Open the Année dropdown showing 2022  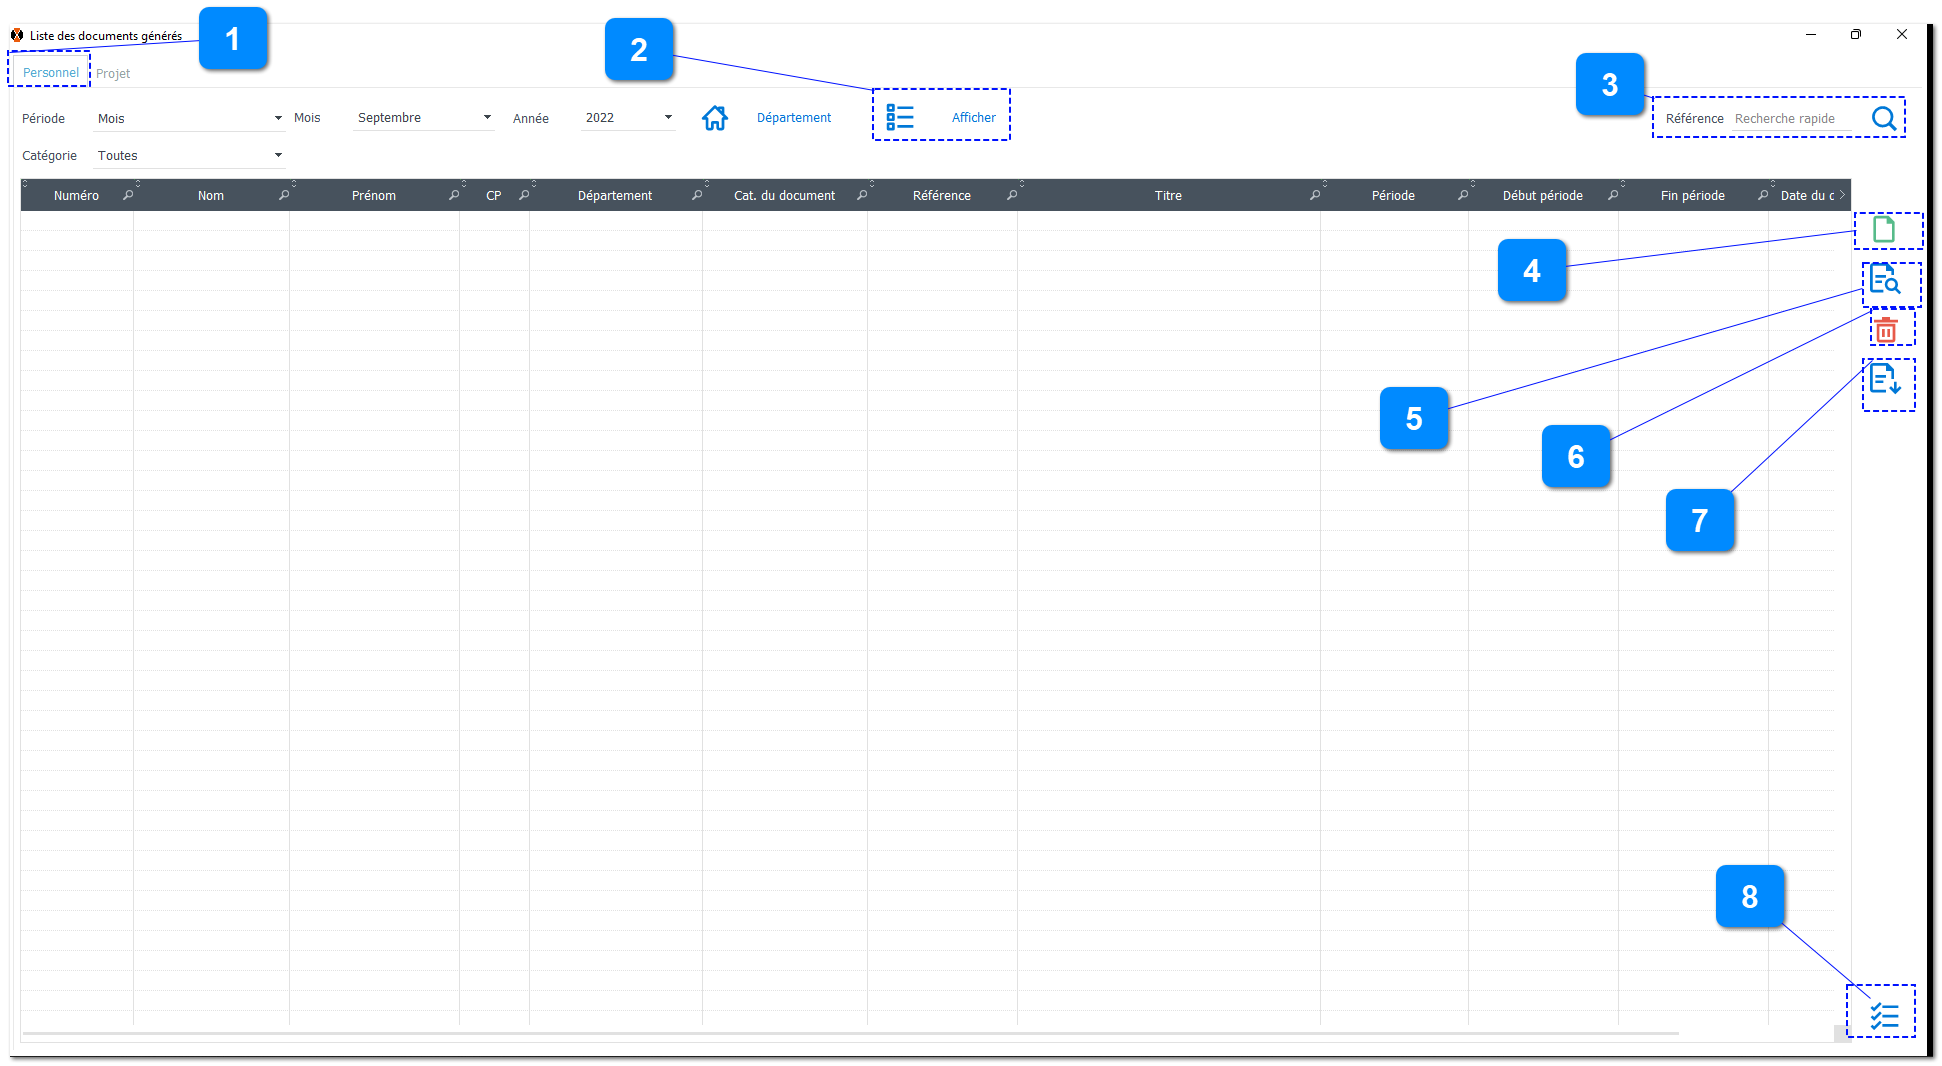click(x=628, y=118)
